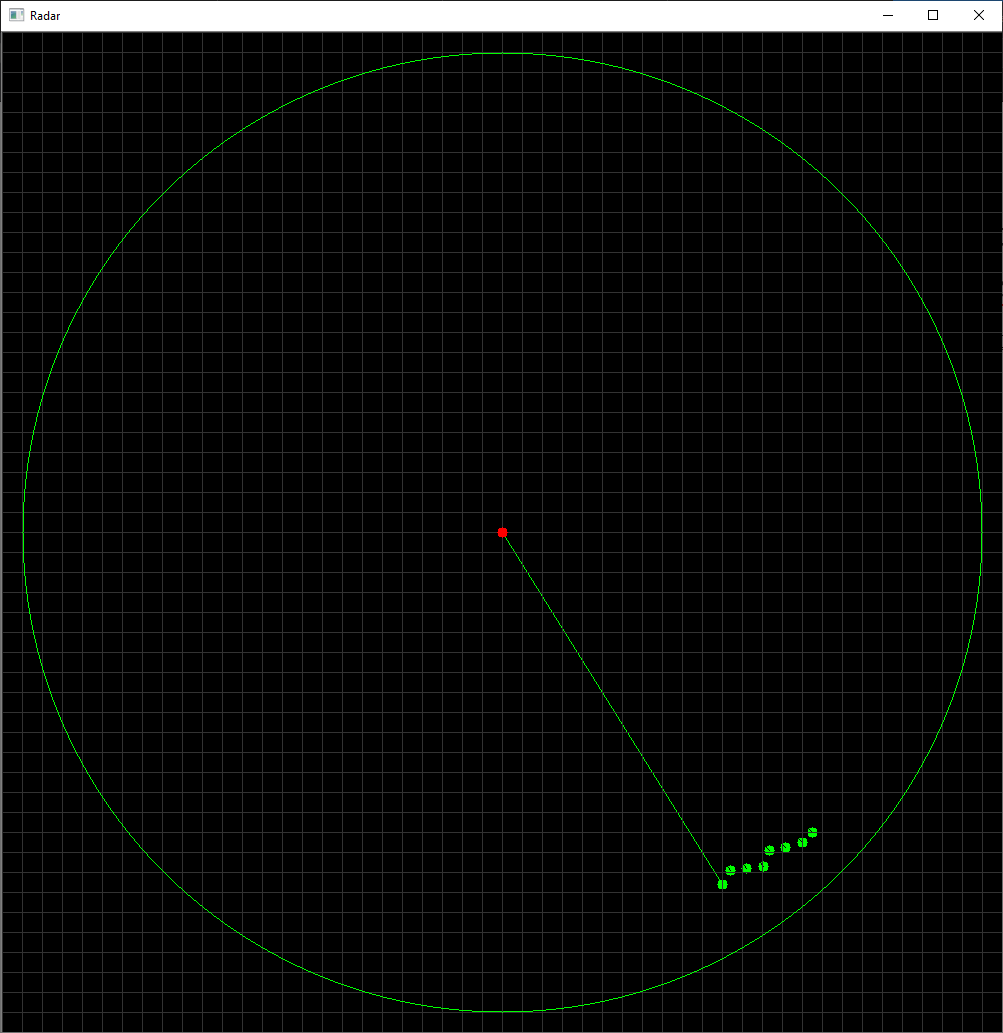Click the rightmost edge of the radar circle
1003x1033 pixels.
[x=982, y=532]
